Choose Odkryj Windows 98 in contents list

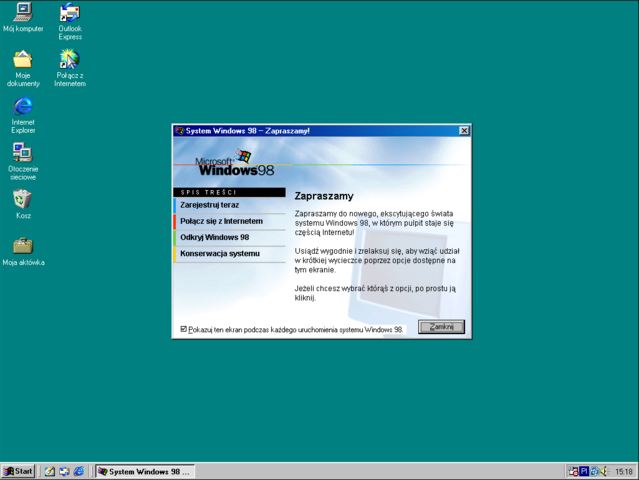tap(229, 238)
